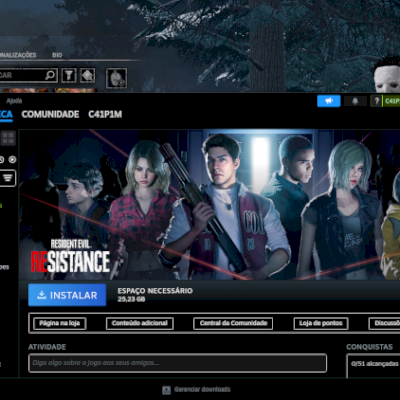
Task: Open Página na loja link
Action: (x=60, y=323)
